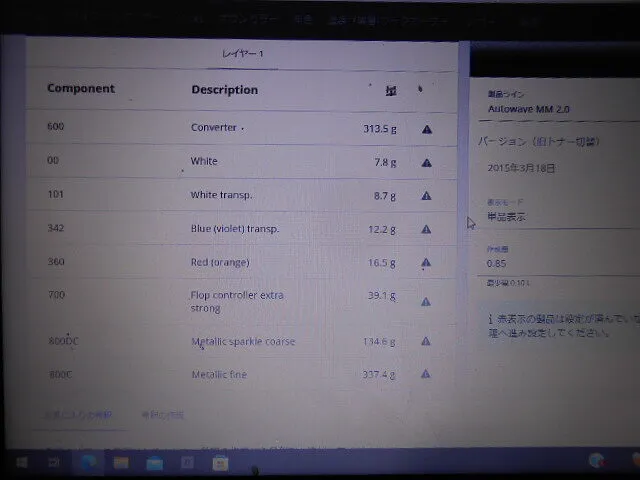Select the underlined tab below the component table
Viewport: 640px width, 480px height.
[78, 415]
